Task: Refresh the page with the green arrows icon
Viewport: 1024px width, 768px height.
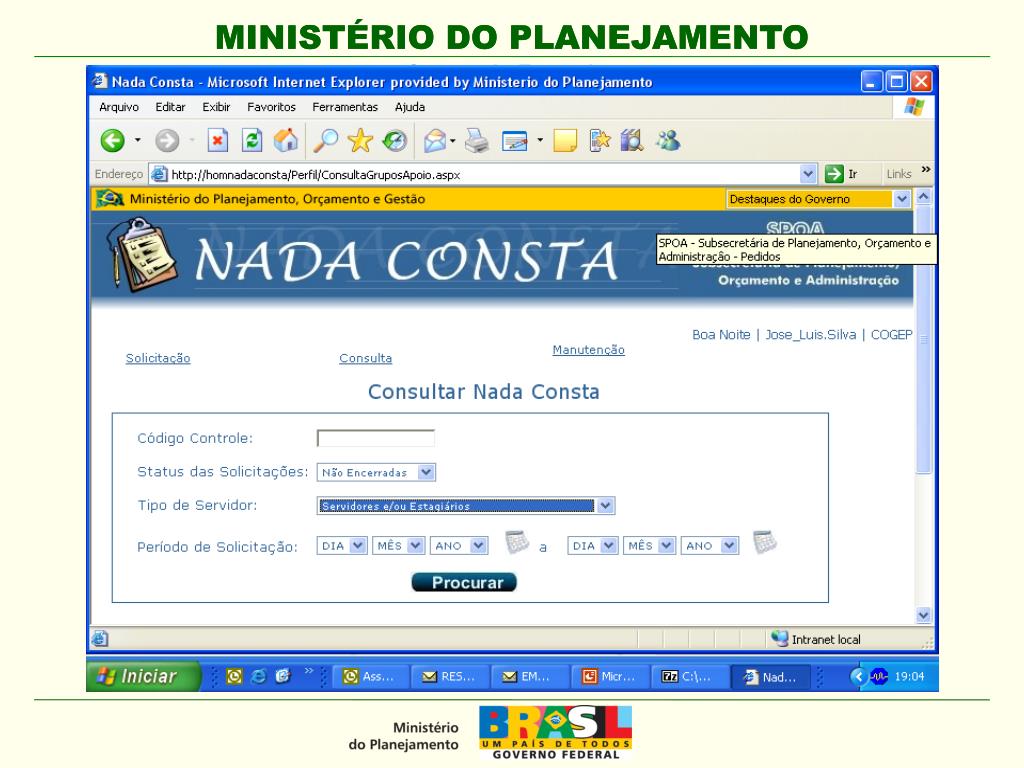Action: (x=252, y=140)
